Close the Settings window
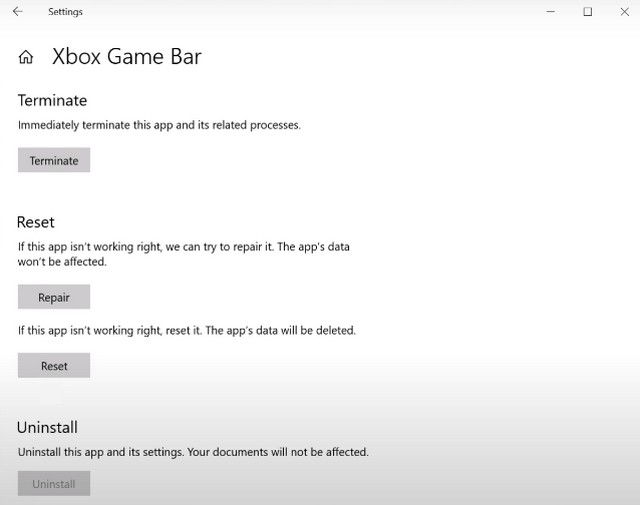 [624, 11]
